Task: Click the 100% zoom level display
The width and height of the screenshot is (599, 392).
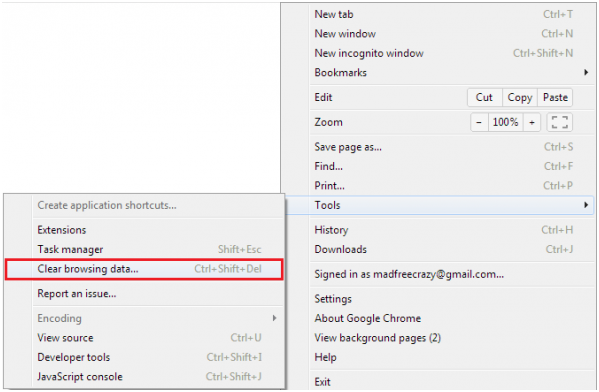Action: pos(505,122)
